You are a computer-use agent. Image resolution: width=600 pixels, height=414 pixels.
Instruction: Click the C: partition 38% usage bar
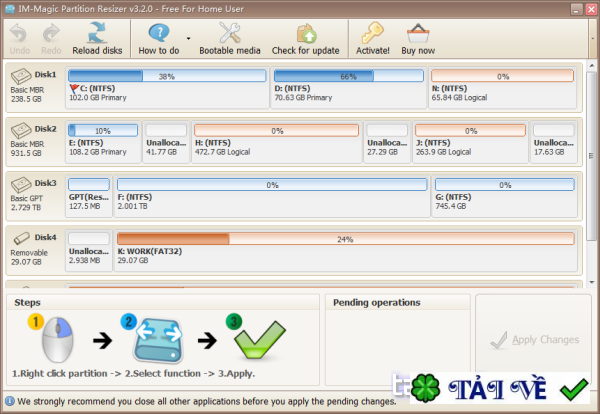tap(167, 76)
